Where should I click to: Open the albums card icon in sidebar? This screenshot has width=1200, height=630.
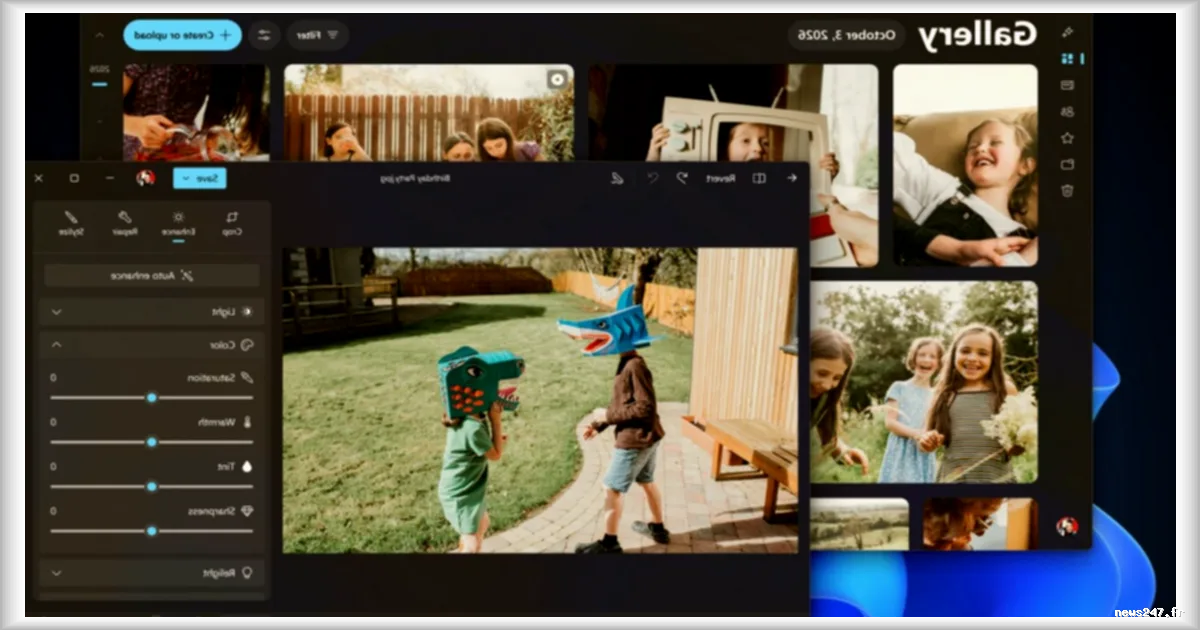click(1067, 85)
